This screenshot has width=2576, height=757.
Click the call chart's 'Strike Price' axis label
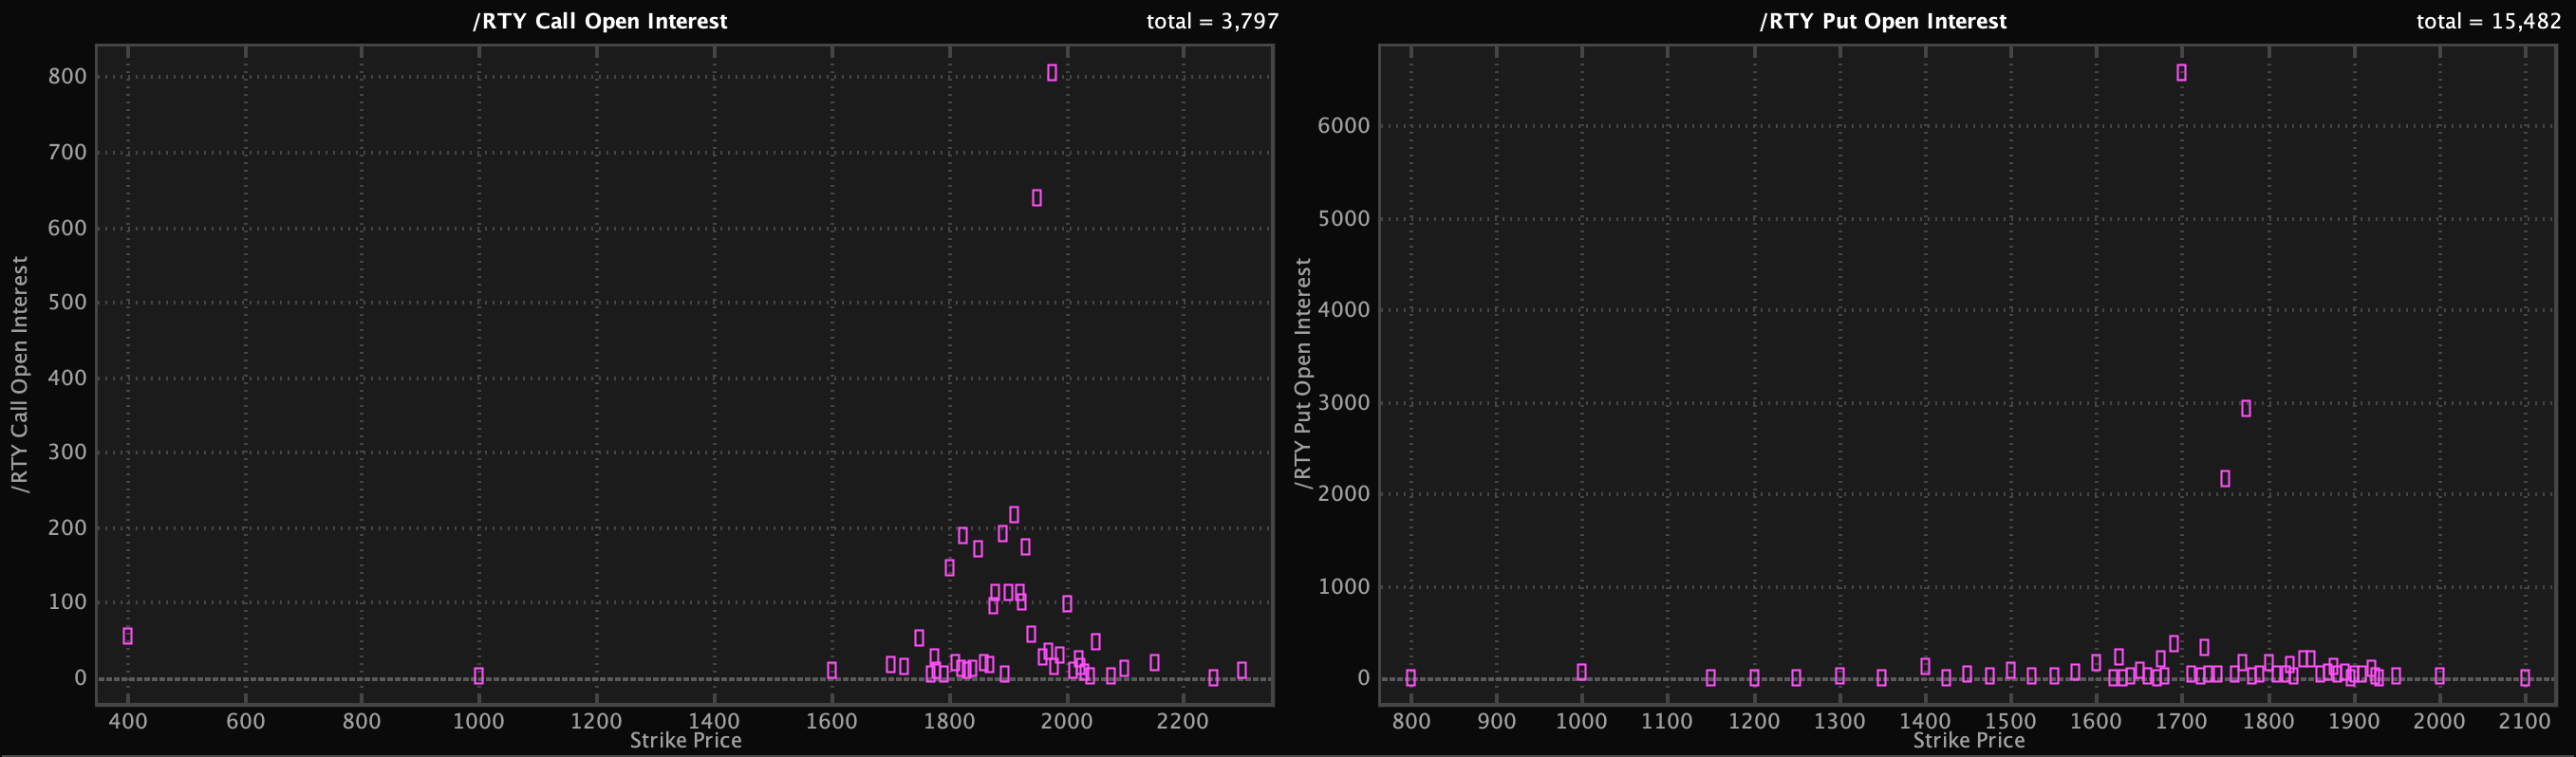tap(686, 740)
